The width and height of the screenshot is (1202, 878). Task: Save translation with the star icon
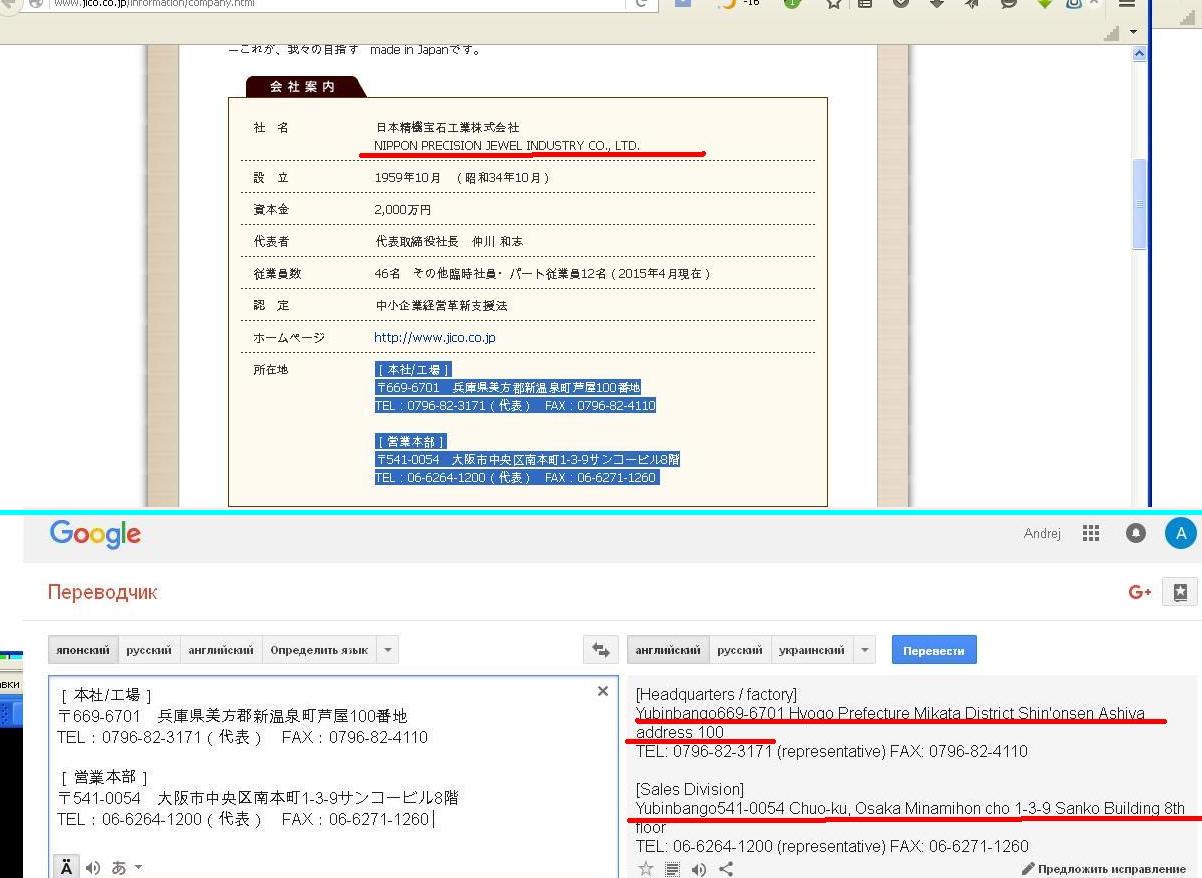(x=646, y=869)
